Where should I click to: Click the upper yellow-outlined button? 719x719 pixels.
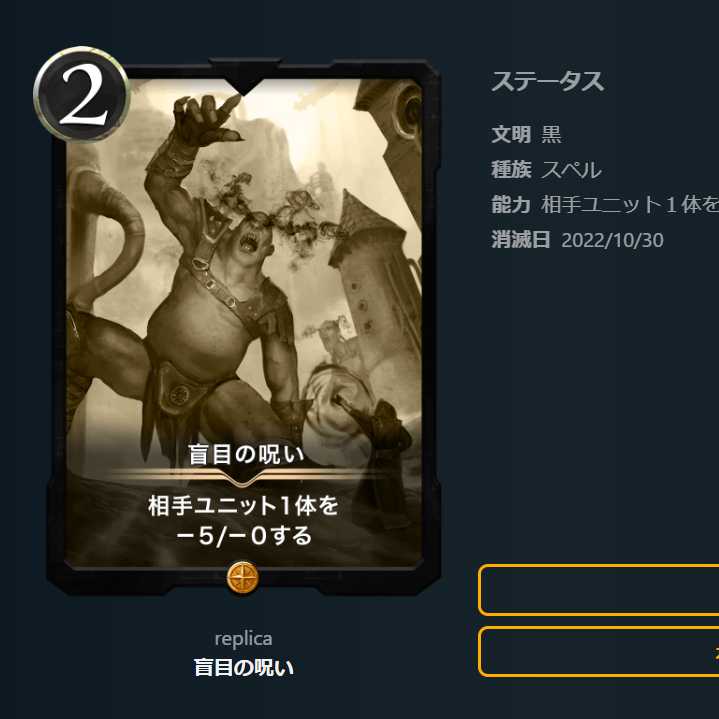598,590
